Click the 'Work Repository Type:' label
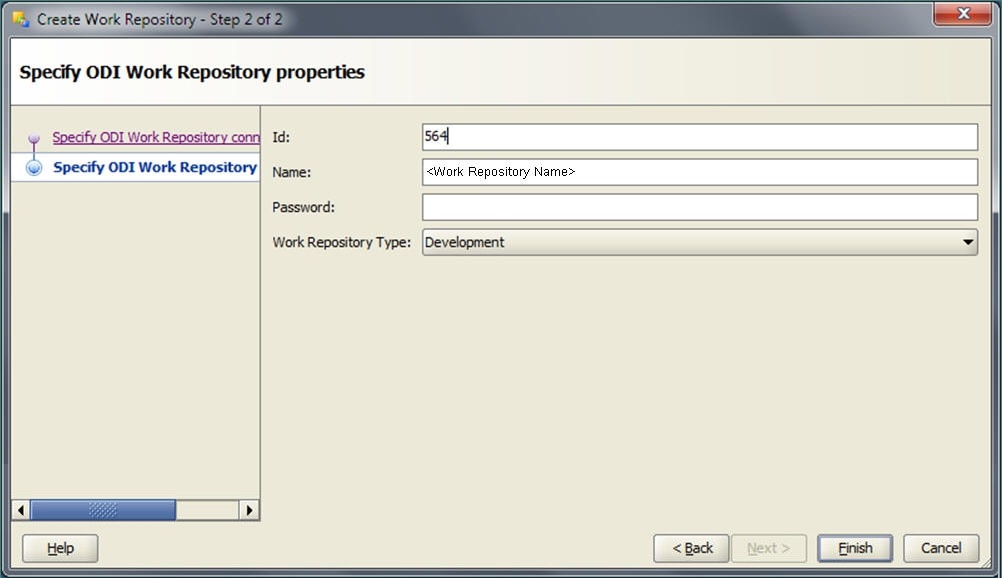Screen dimensions: 1002x578 click(x=342, y=242)
